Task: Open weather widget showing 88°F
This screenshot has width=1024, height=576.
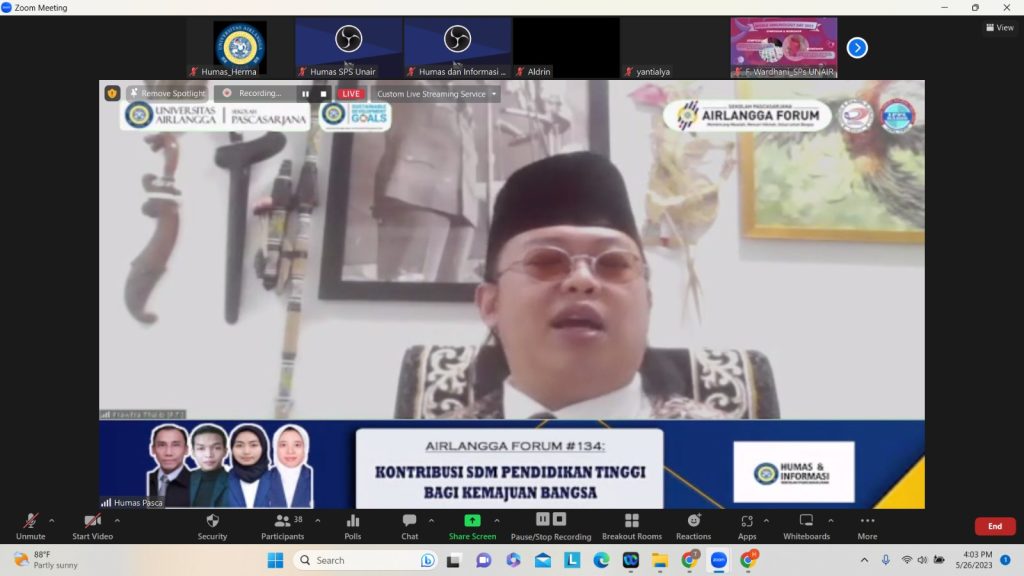Action: [46, 560]
